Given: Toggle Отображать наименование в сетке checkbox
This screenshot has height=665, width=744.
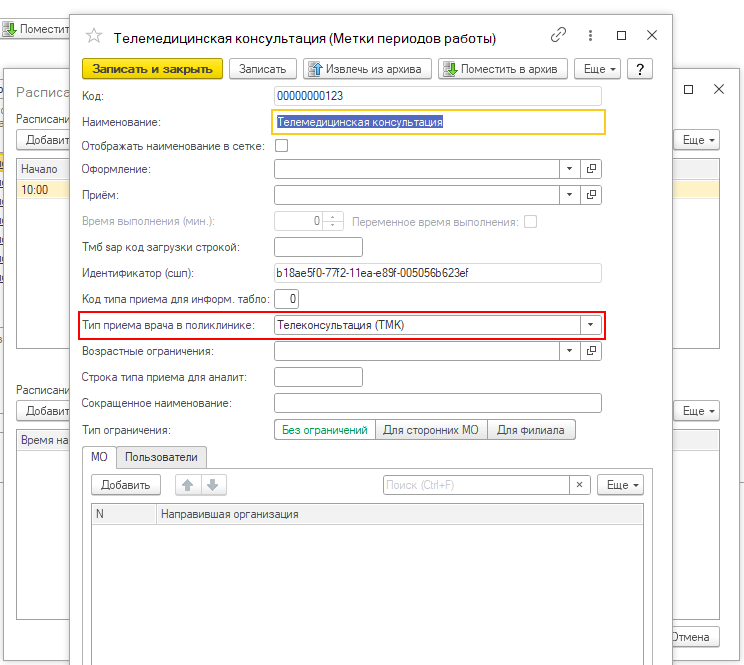Looking at the screenshot, I should click(x=281, y=146).
